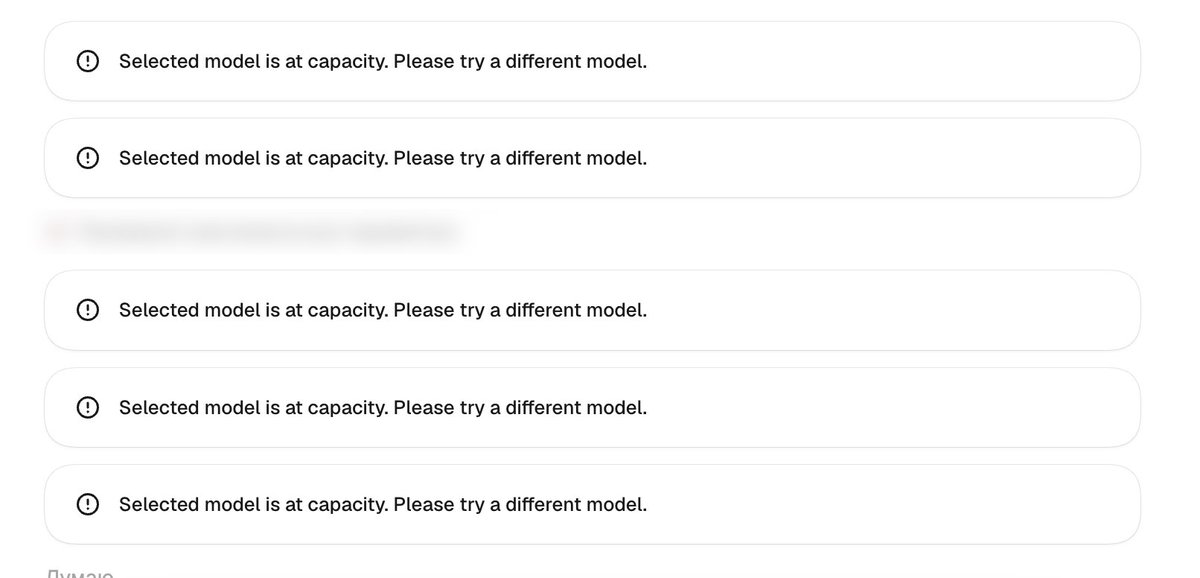Click the warning icon in the topmost error banner

tap(88, 61)
